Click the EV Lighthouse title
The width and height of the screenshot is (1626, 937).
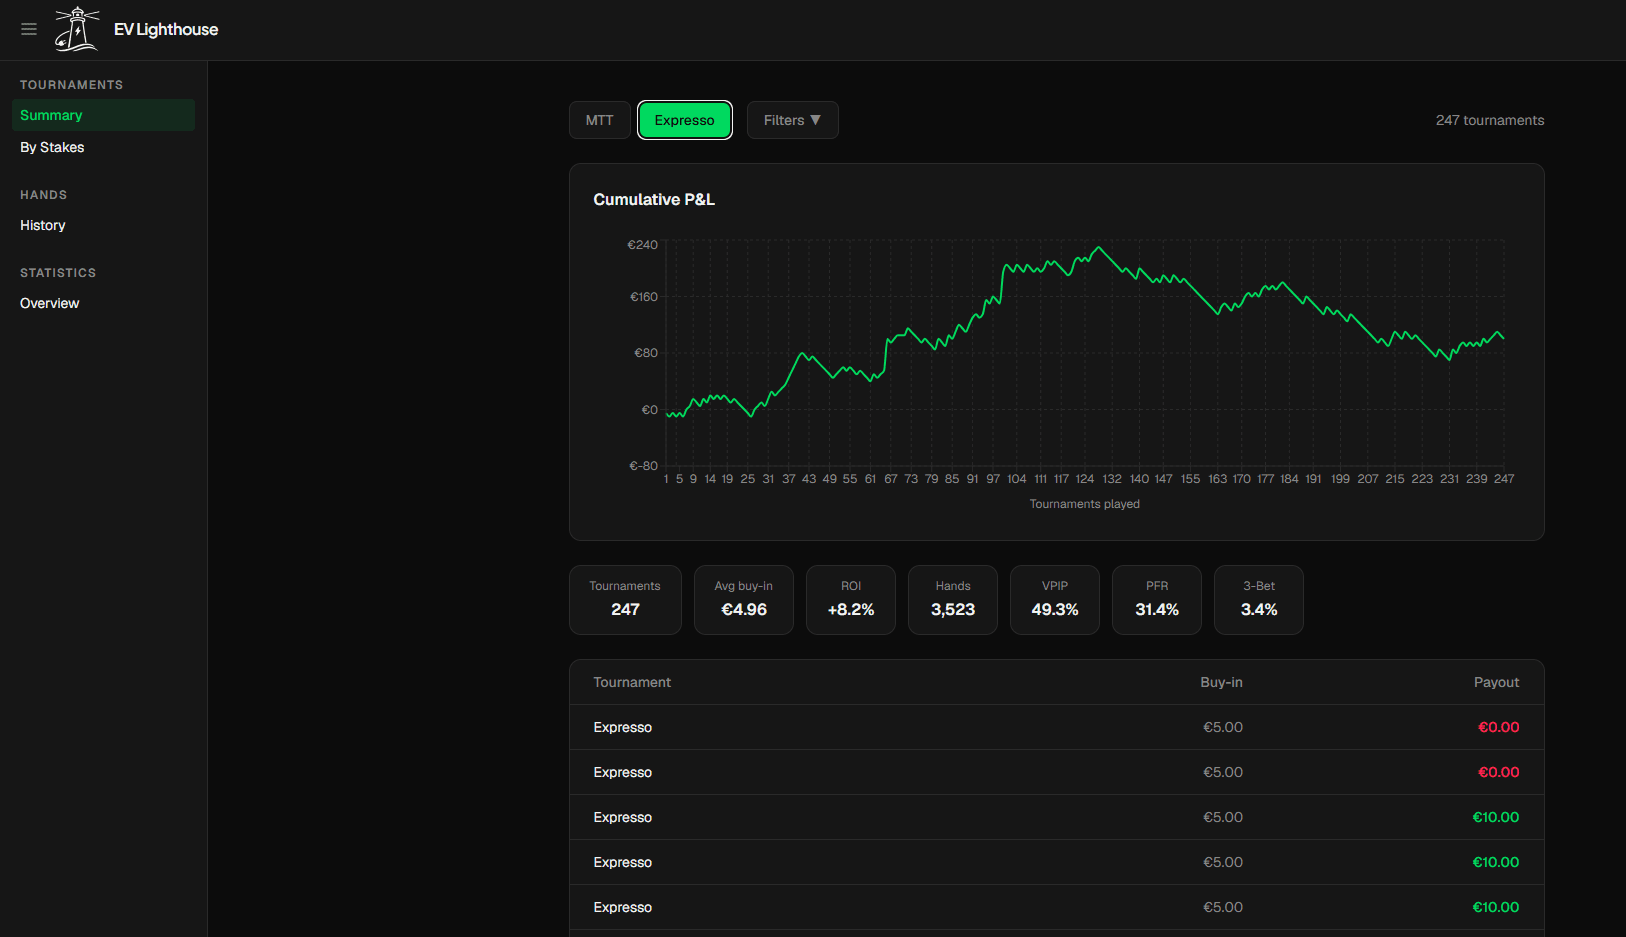(x=166, y=30)
